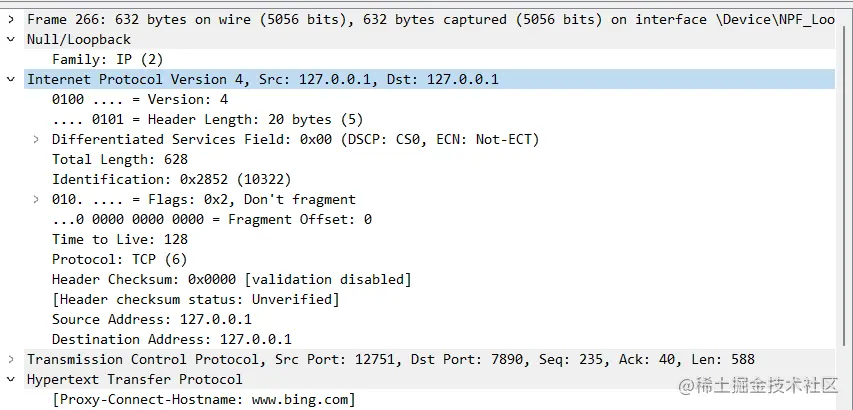Click the Header checksum status: Unverified row
The height and width of the screenshot is (410, 853).
pos(196,300)
